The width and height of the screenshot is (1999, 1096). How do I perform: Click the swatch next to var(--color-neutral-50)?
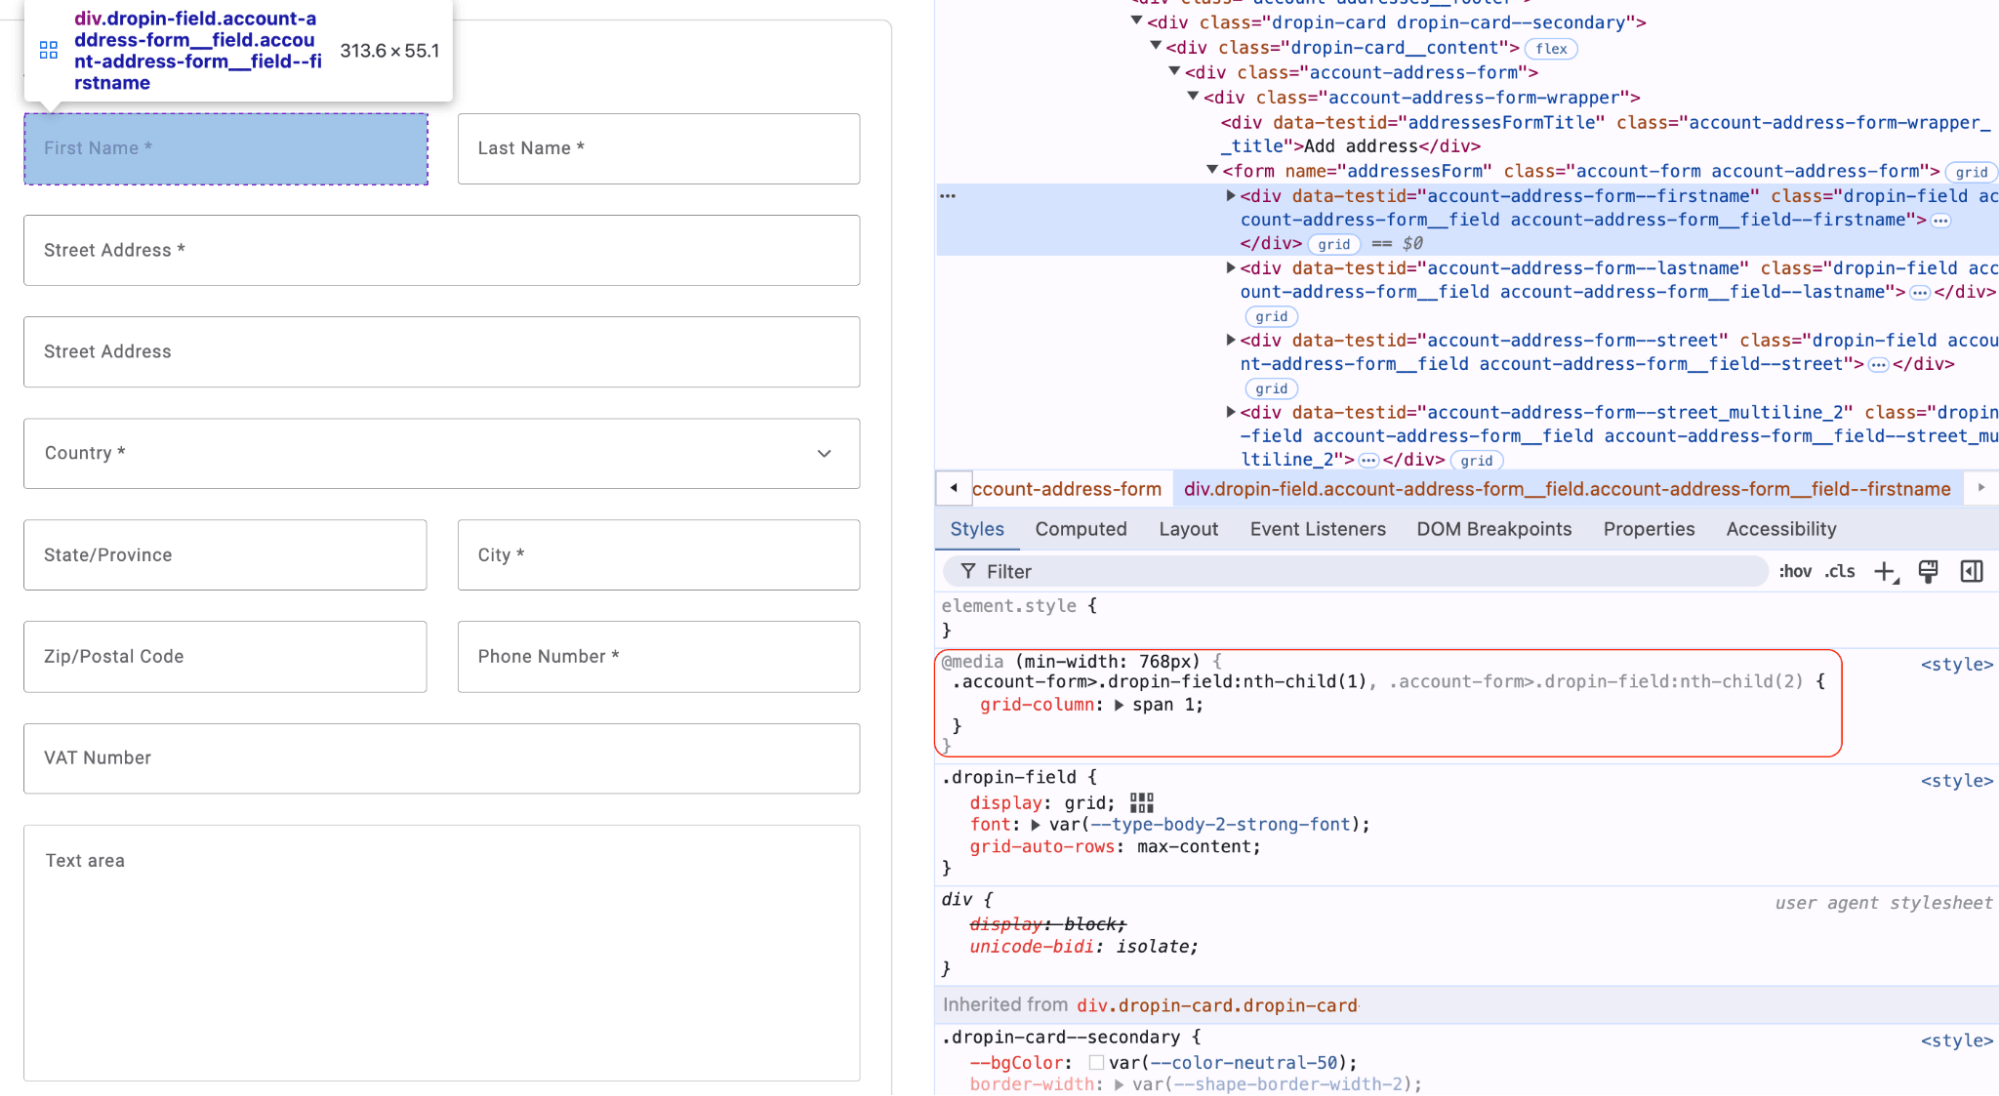[1095, 1063]
